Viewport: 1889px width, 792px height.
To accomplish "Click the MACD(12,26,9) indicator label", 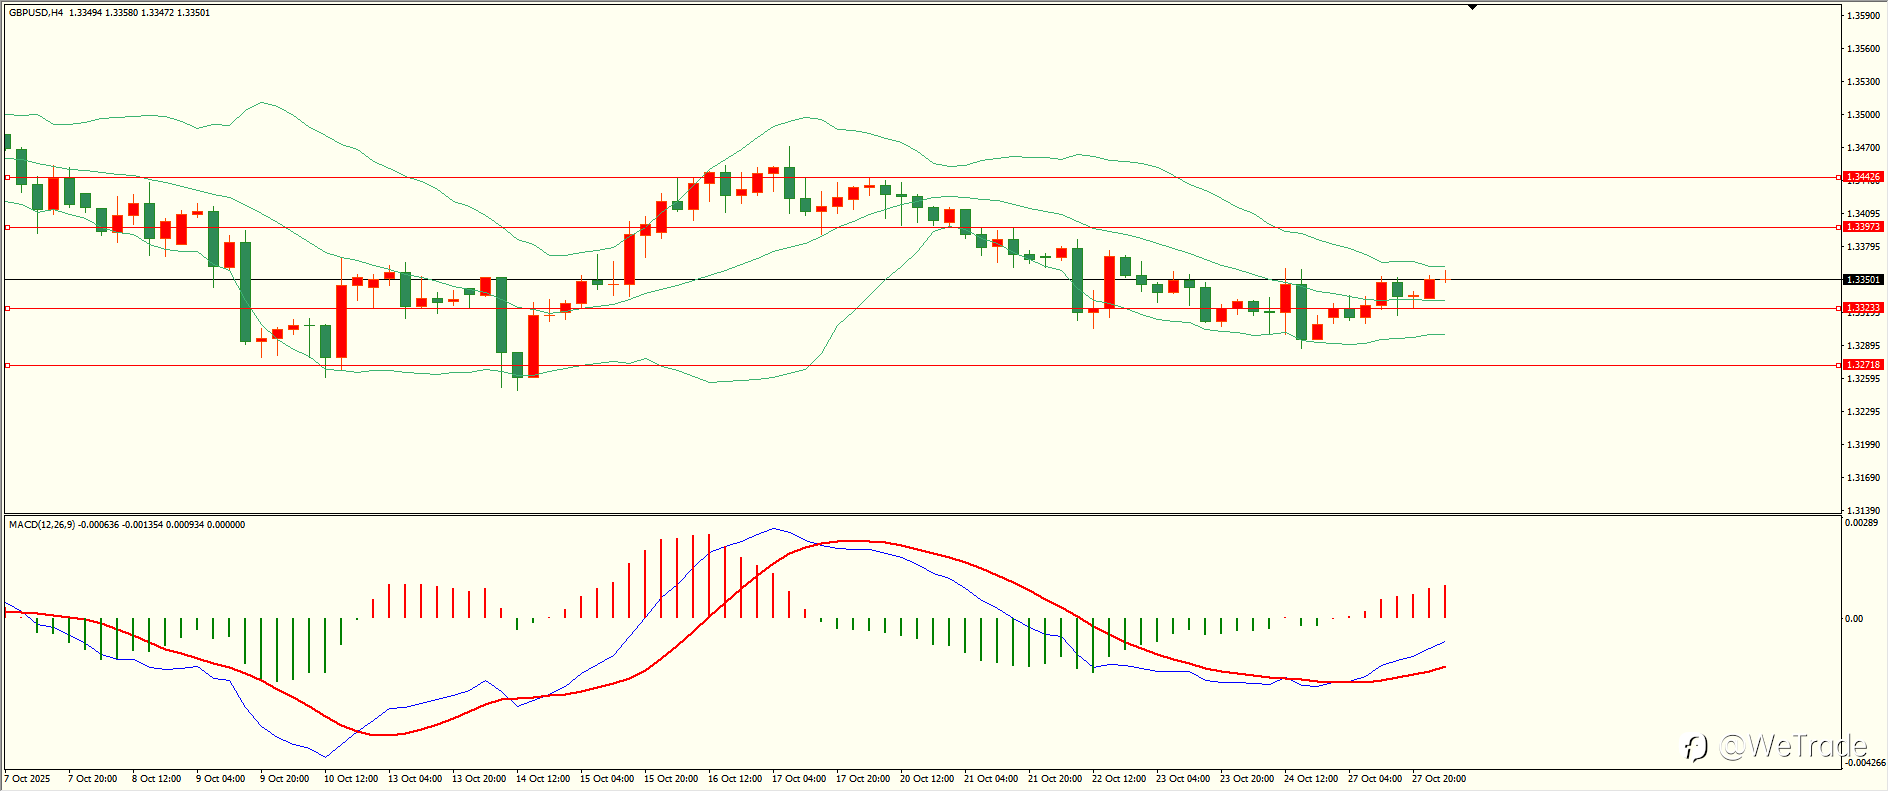I will pyautogui.click(x=41, y=525).
